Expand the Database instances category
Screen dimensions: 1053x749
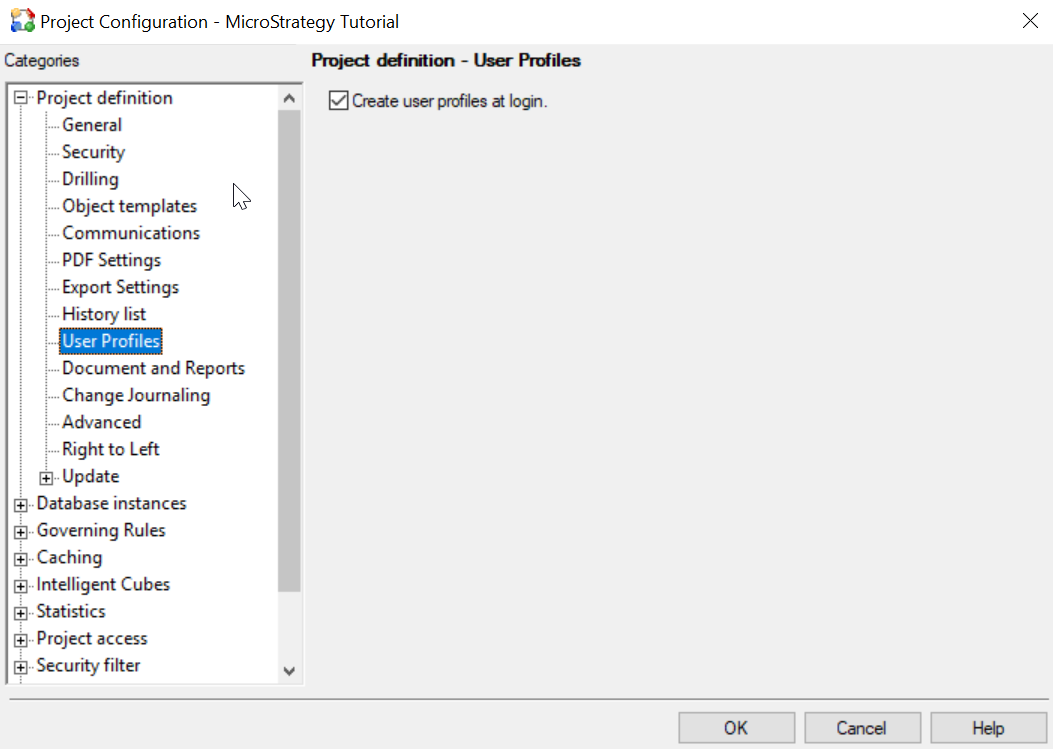(x=21, y=503)
